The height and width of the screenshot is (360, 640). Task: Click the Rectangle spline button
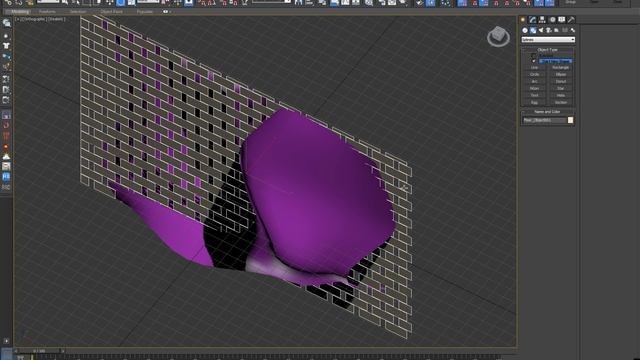(561, 67)
